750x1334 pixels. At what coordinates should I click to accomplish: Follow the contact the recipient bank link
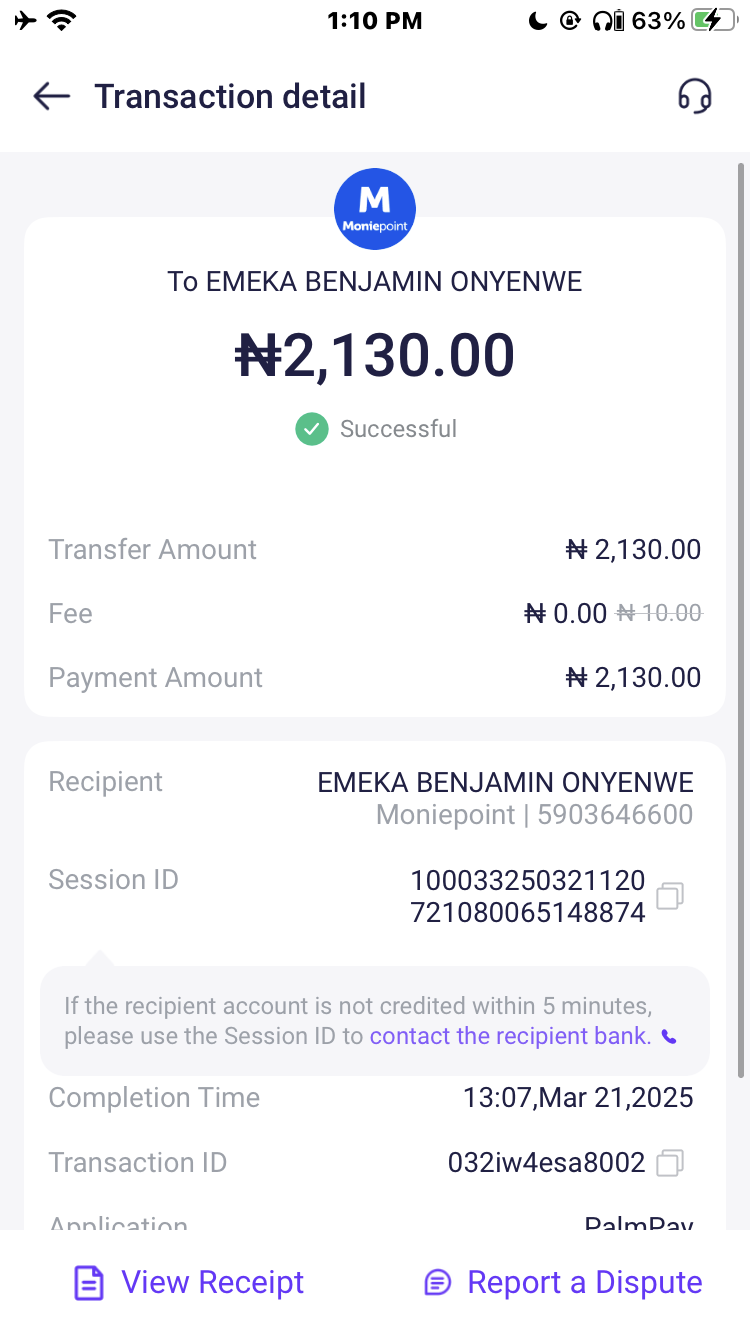click(x=510, y=1036)
